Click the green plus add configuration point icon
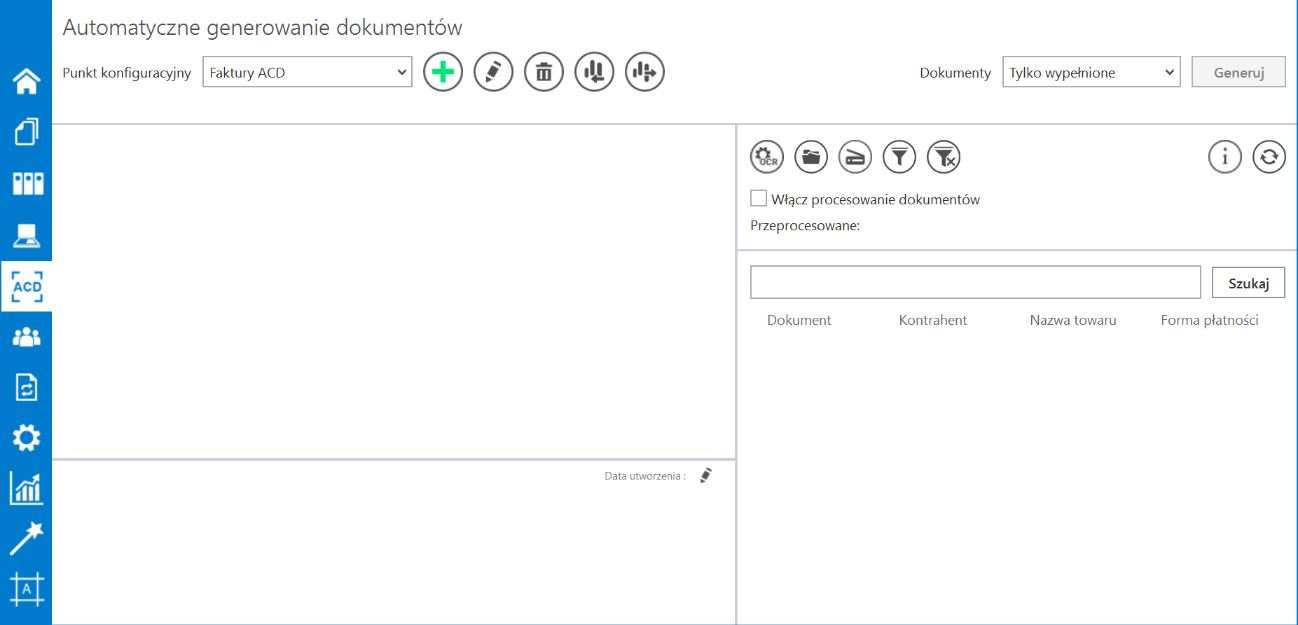Image resolution: width=1298 pixels, height=625 pixels. (443, 72)
